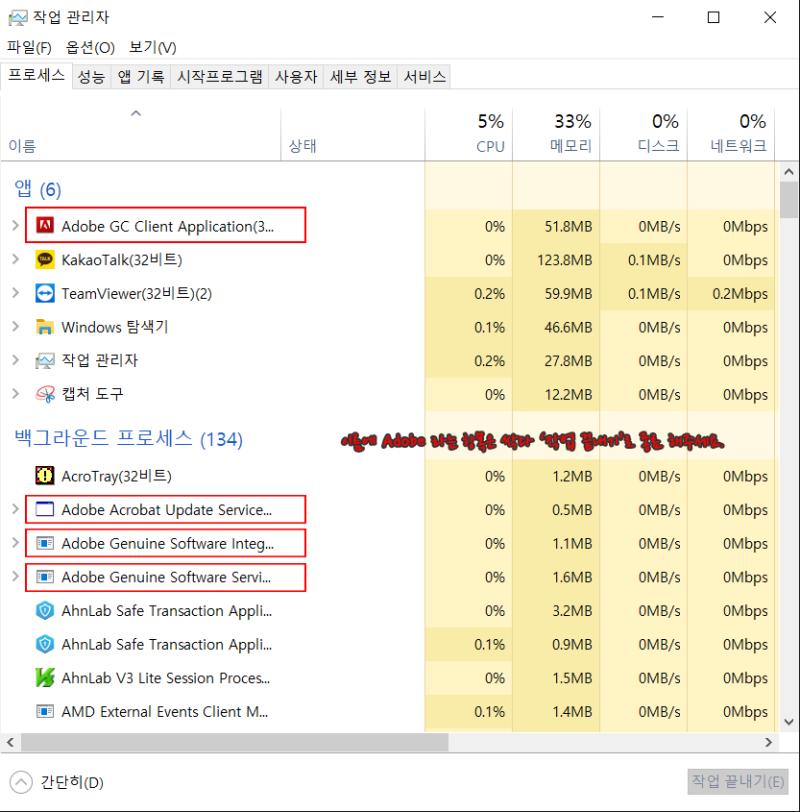Image resolution: width=800 pixels, height=812 pixels.
Task: Click the 캡처 도구 scissors icon
Action: tap(45, 394)
